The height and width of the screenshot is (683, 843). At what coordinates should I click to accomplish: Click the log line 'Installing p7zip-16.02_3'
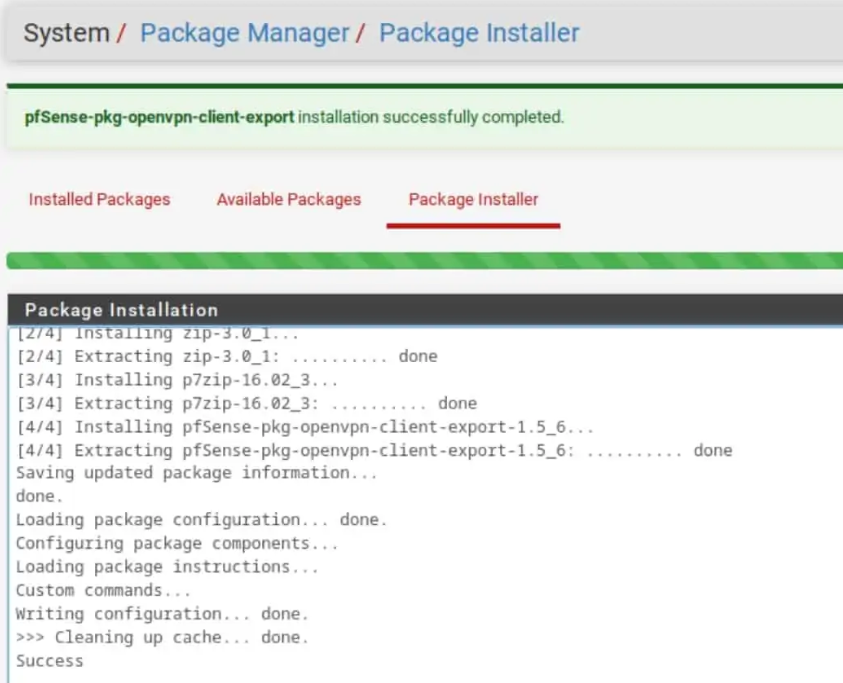coord(177,380)
